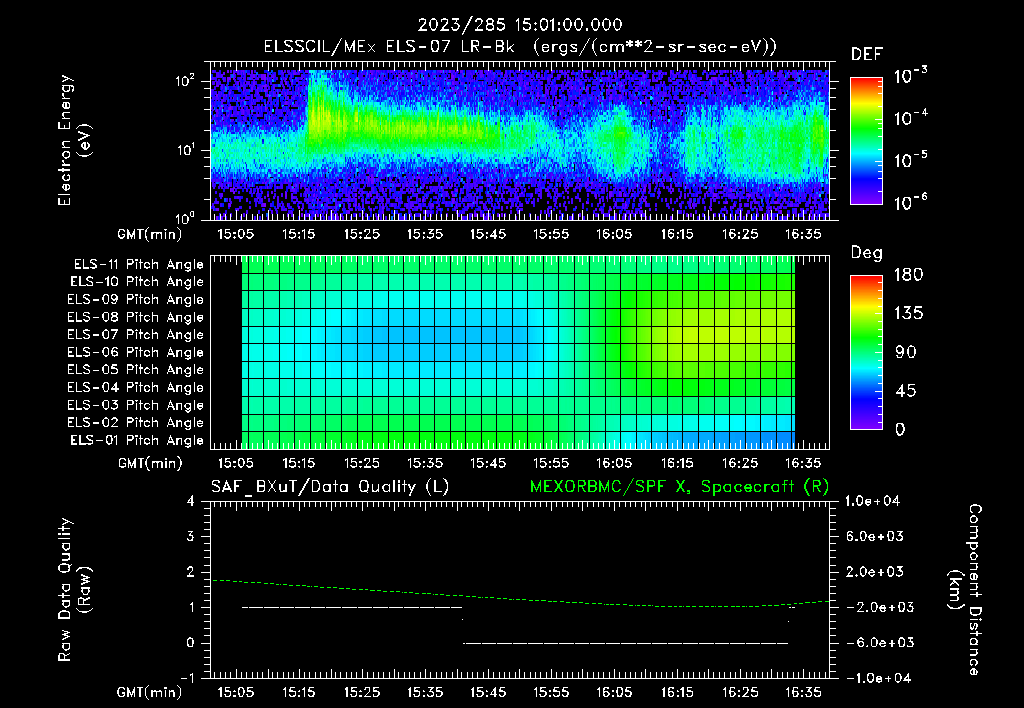Click '90' on the Deg color scale
Image resolution: width=1024 pixels, height=708 pixels.
tap(906, 353)
